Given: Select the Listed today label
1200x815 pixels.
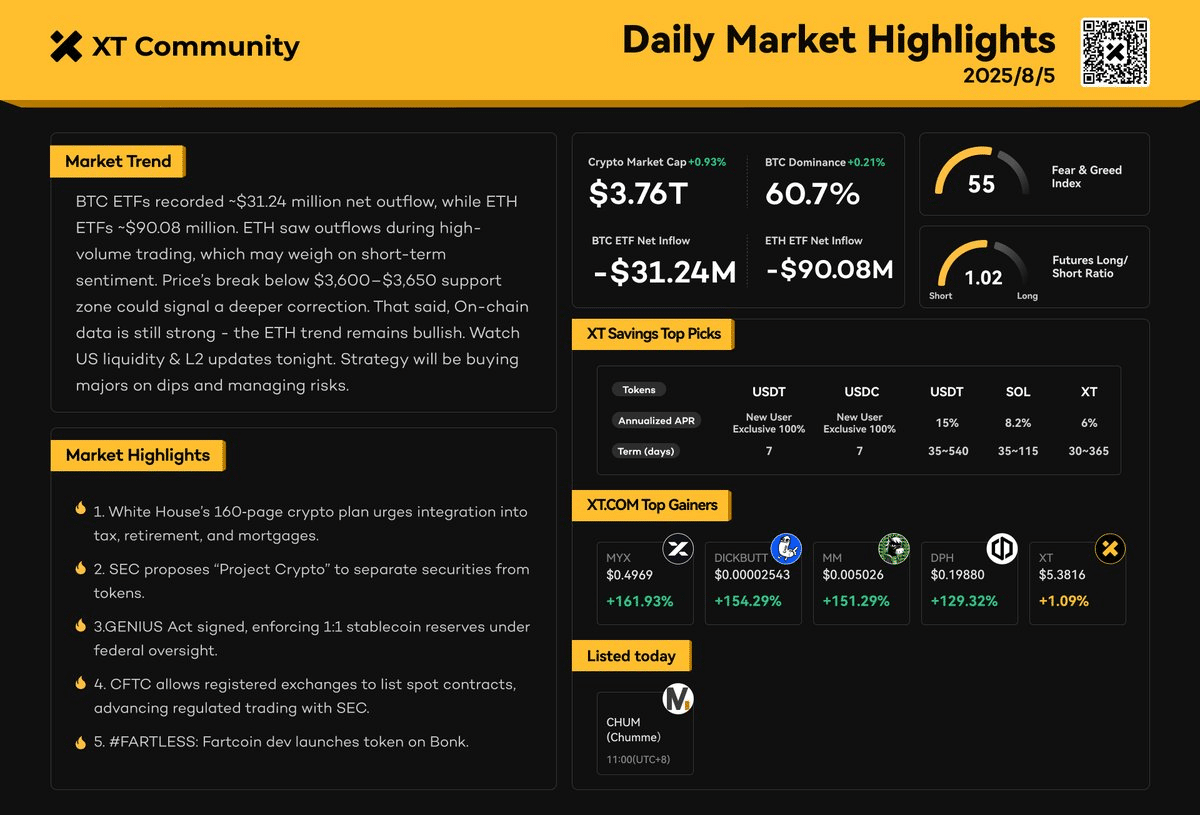Looking at the screenshot, I should click(x=631, y=656).
